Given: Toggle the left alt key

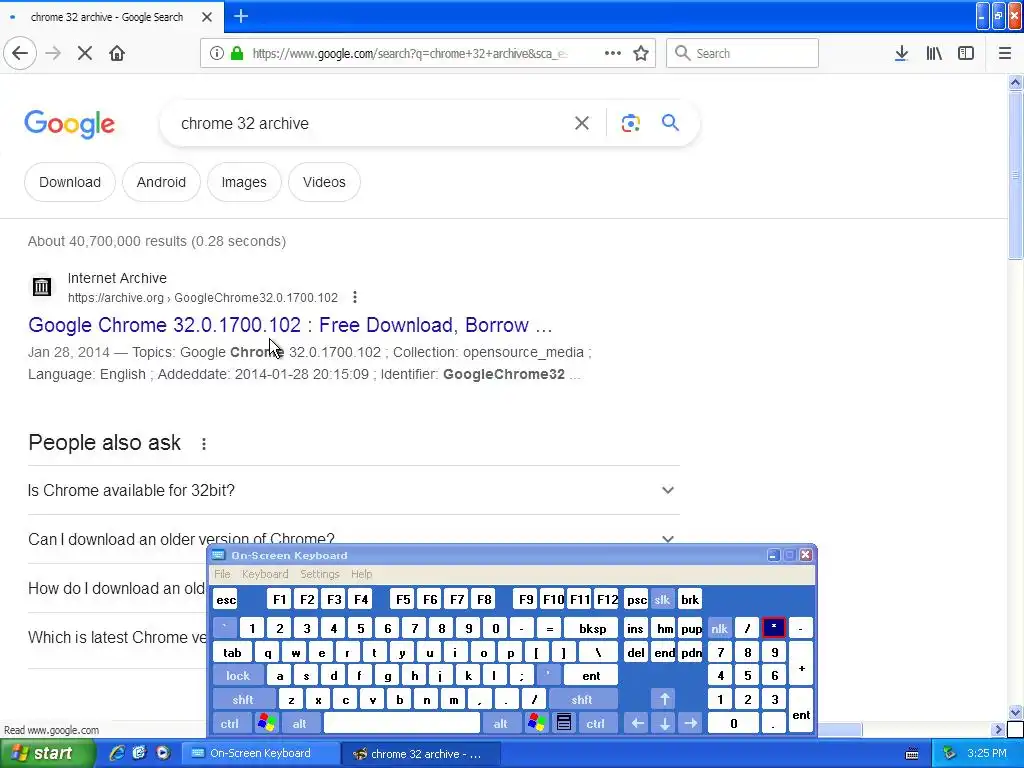Looking at the screenshot, I should (x=300, y=723).
